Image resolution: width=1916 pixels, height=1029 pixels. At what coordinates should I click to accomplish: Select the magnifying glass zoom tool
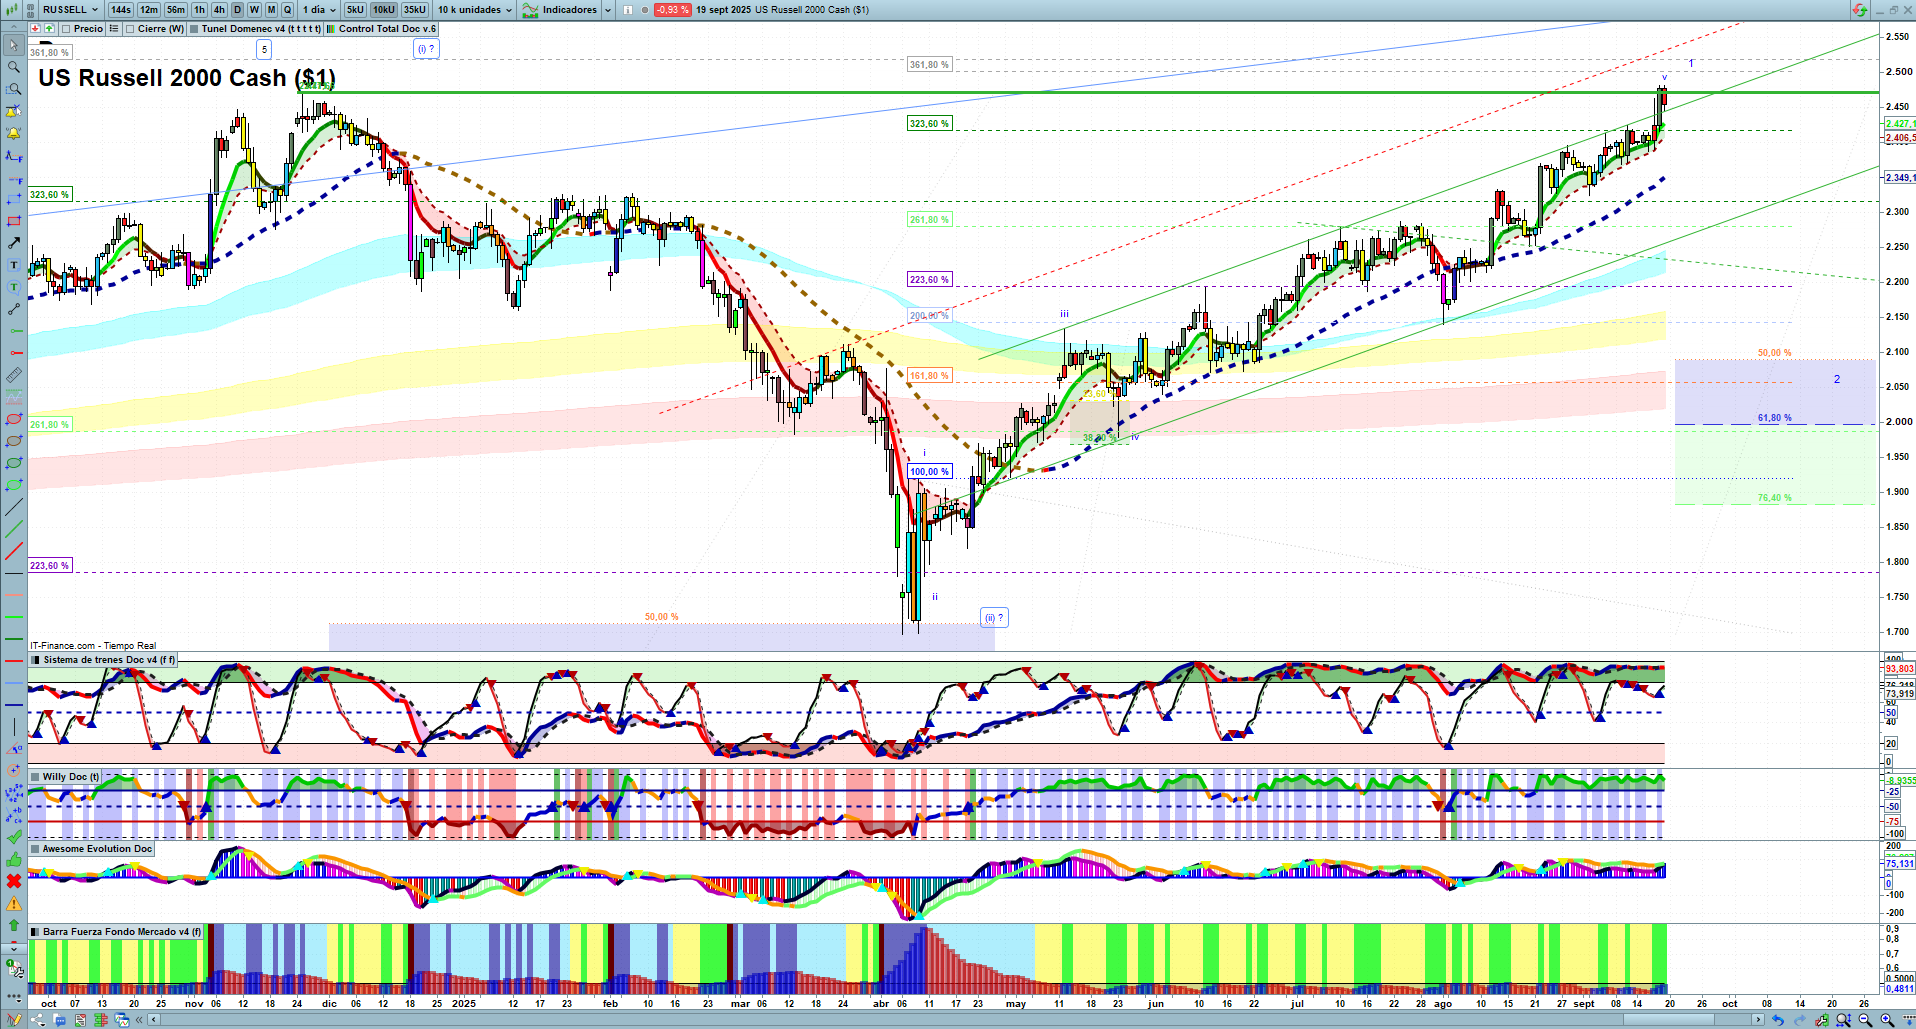[13, 67]
